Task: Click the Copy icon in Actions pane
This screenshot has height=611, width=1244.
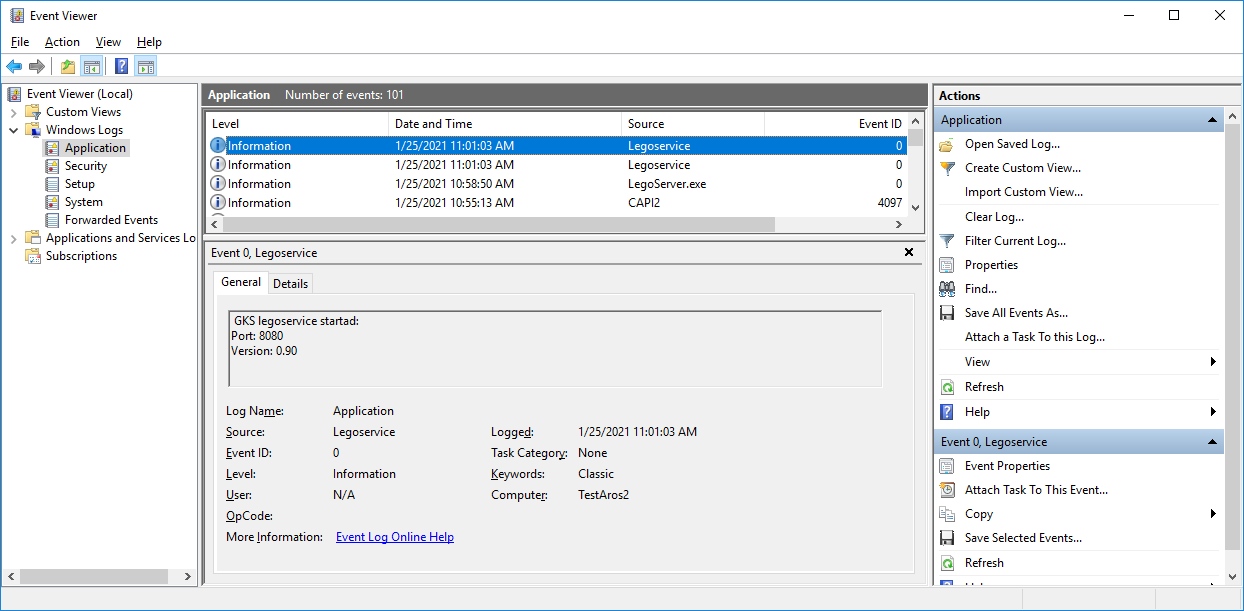Action: tap(947, 514)
